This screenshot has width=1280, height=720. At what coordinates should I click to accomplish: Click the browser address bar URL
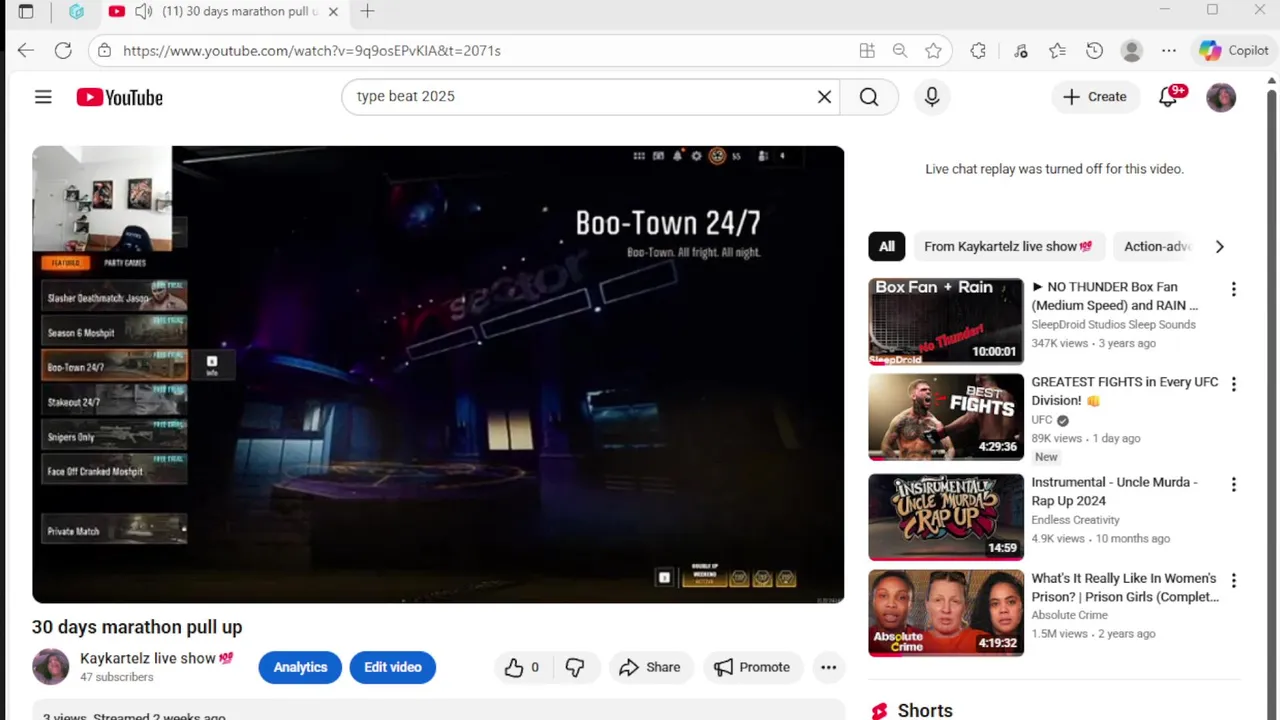(312, 50)
